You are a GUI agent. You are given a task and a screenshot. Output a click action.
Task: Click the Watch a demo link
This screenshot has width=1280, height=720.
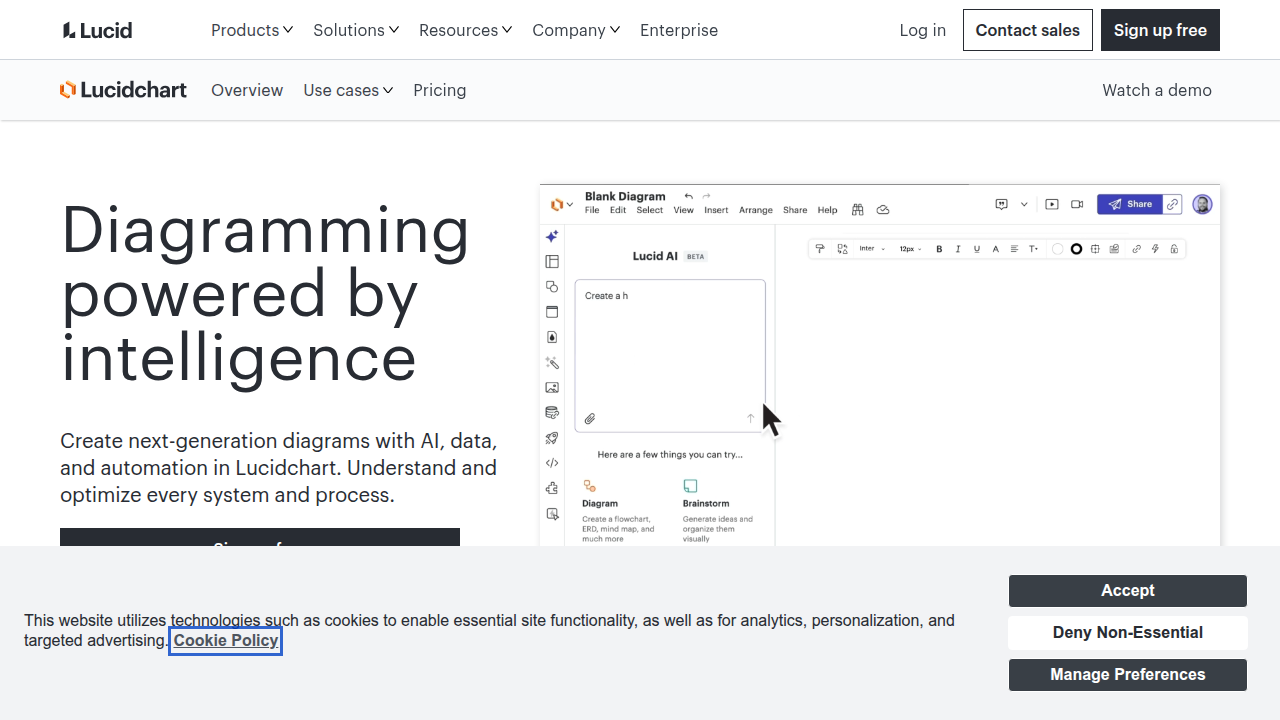[x=1157, y=90]
